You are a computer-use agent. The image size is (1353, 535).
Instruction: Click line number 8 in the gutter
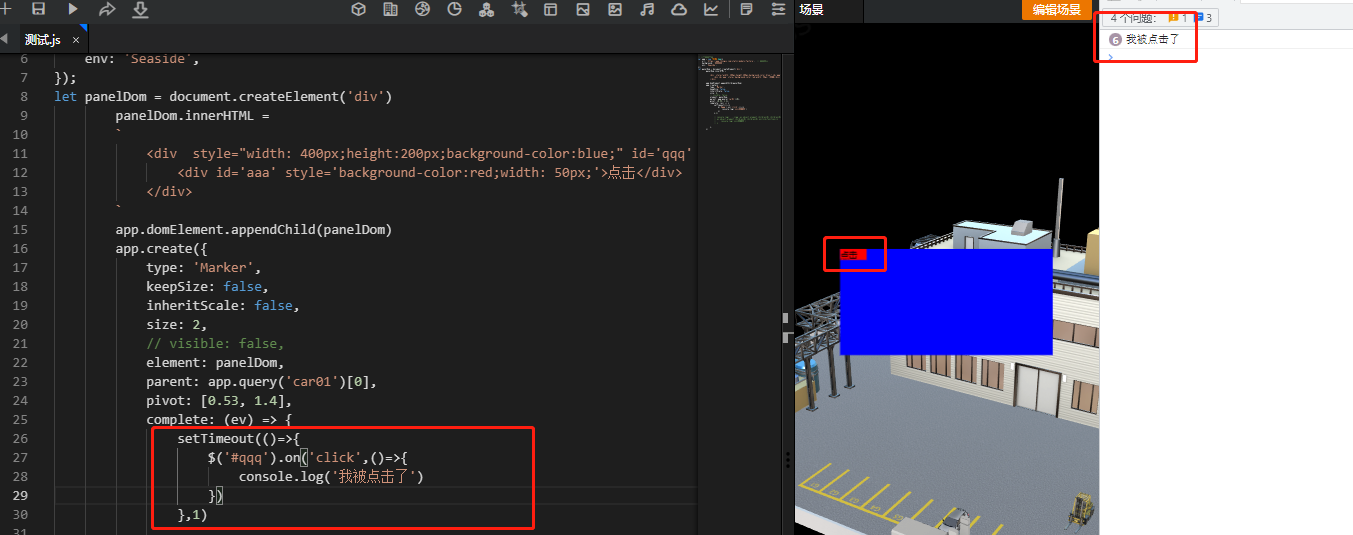(24, 97)
